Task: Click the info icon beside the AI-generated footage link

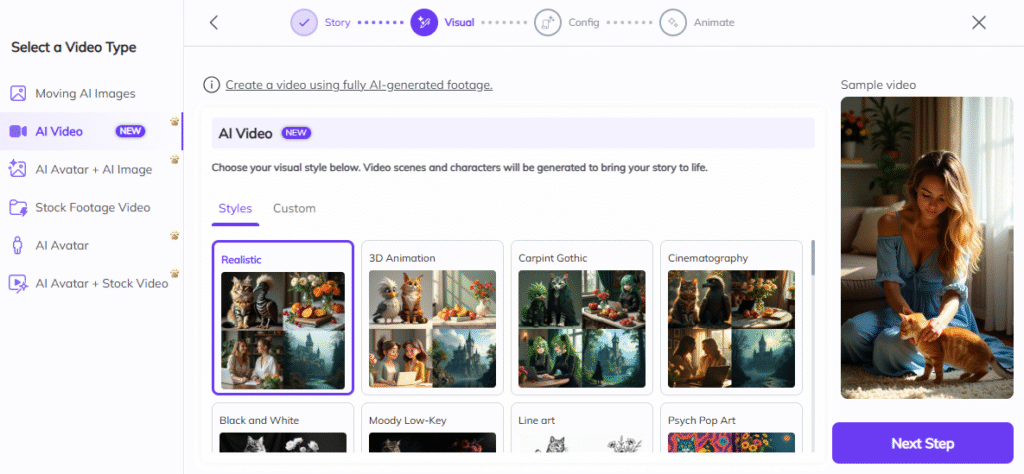Action: click(211, 85)
